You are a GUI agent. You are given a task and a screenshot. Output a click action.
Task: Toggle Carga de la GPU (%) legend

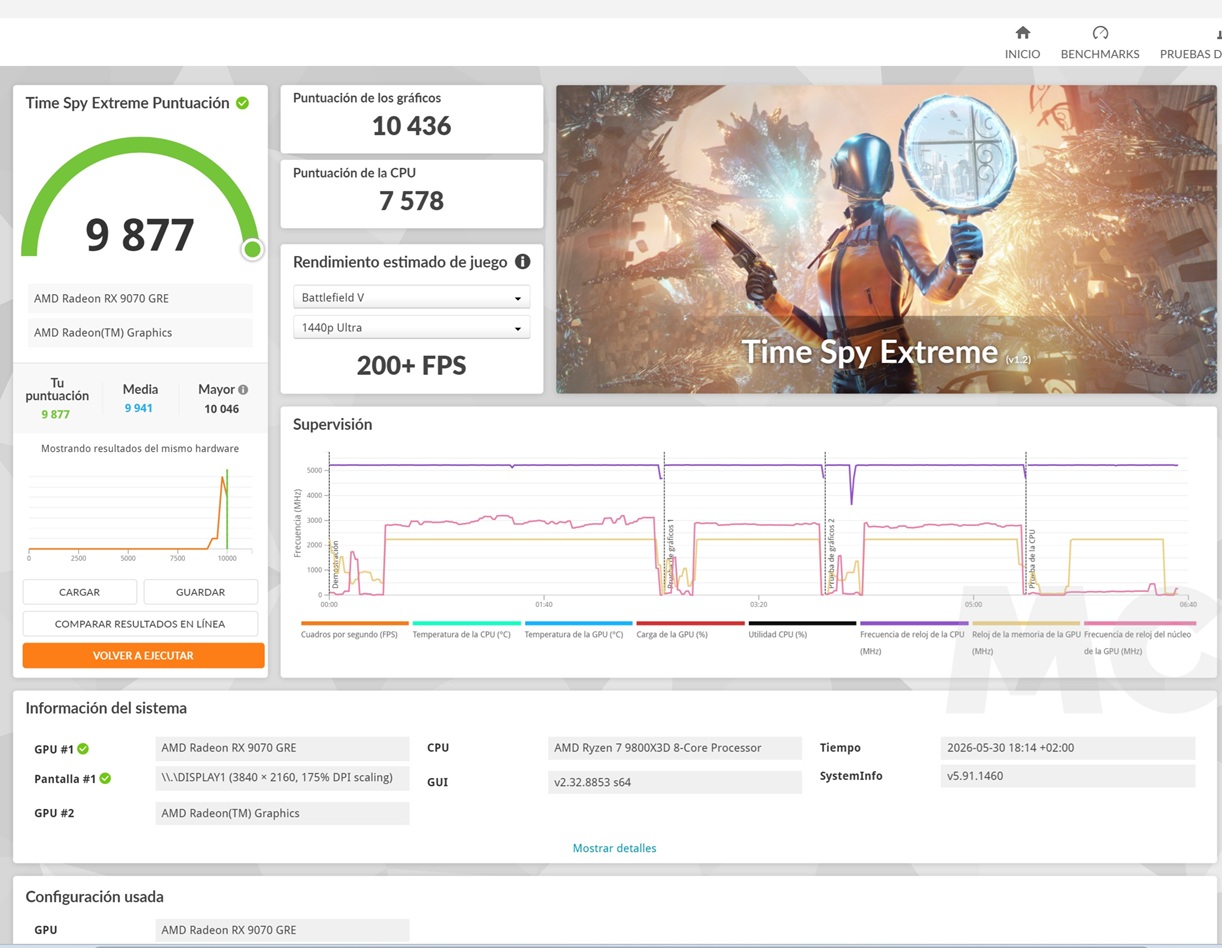tap(672, 634)
